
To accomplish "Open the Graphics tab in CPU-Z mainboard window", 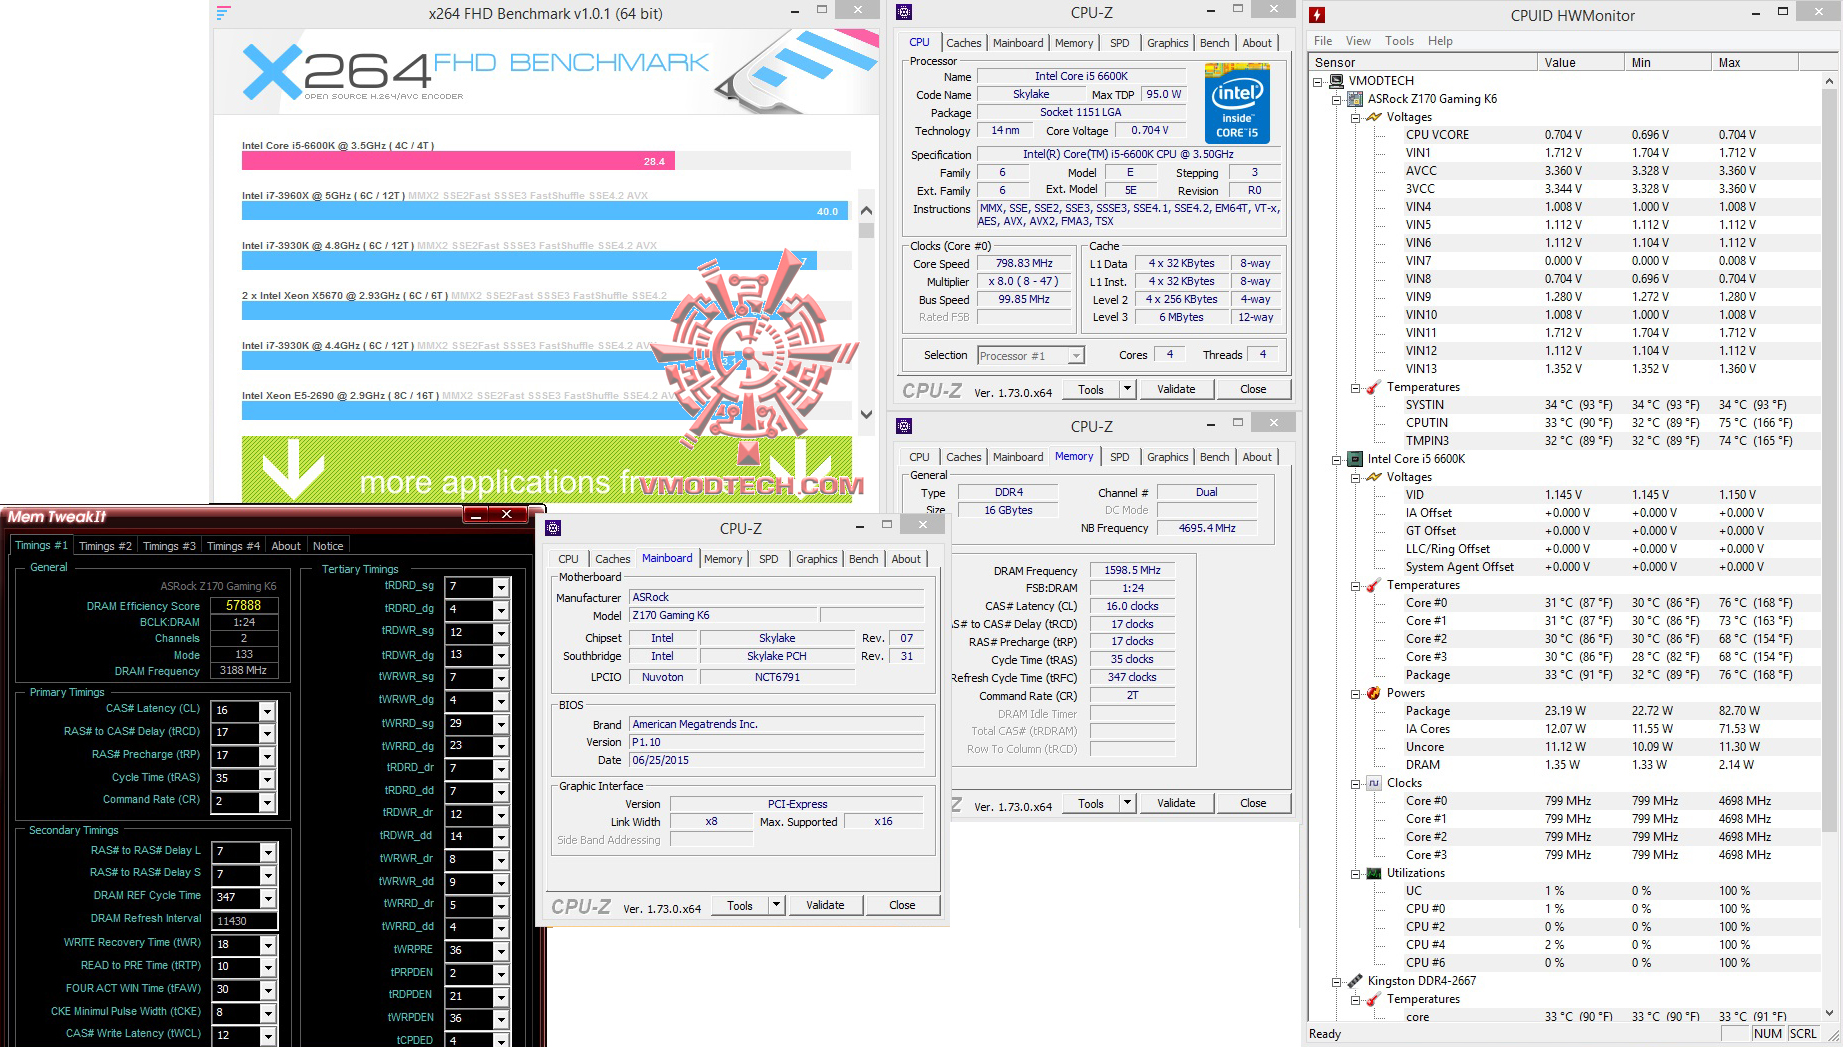I will (x=817, y=559).
